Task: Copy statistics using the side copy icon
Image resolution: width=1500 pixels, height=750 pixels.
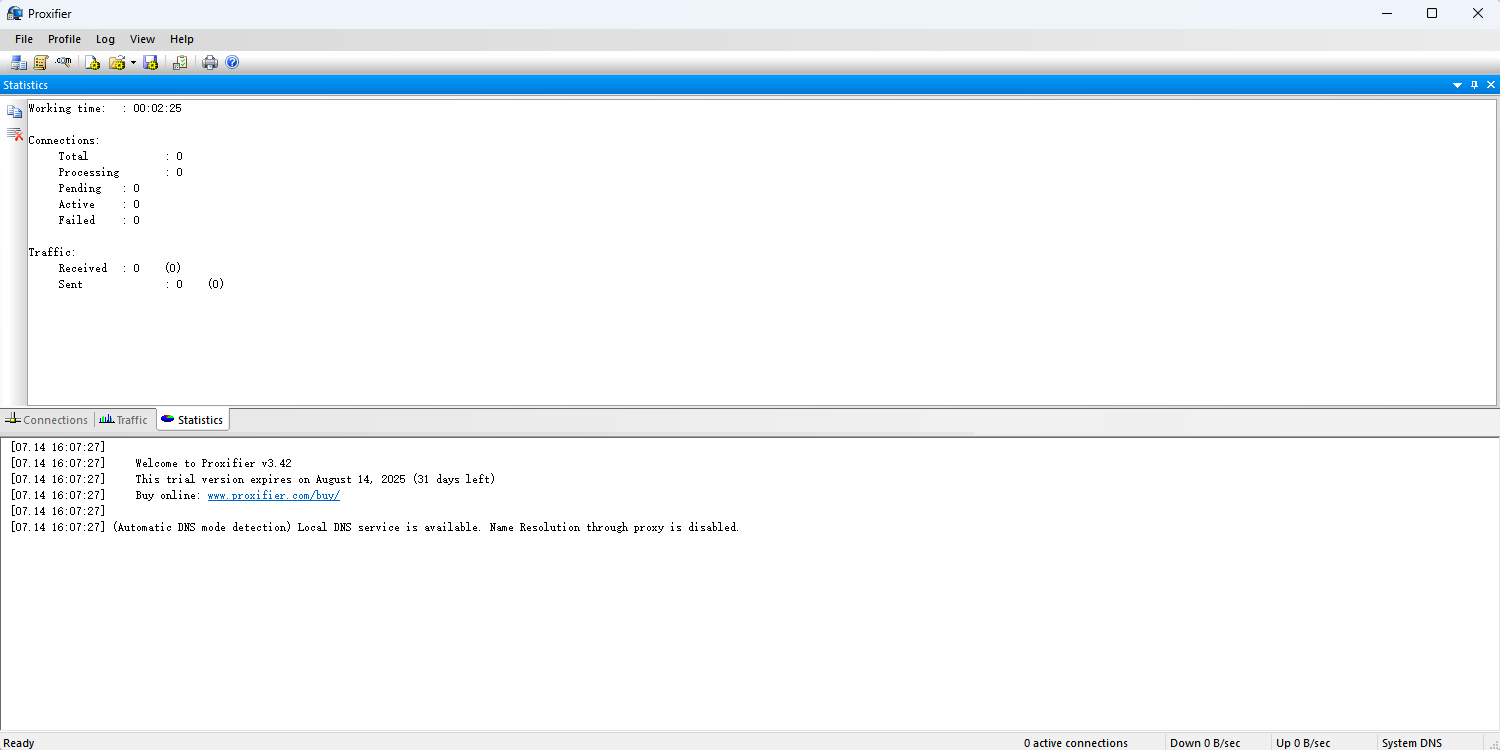Action: (15, 111)
